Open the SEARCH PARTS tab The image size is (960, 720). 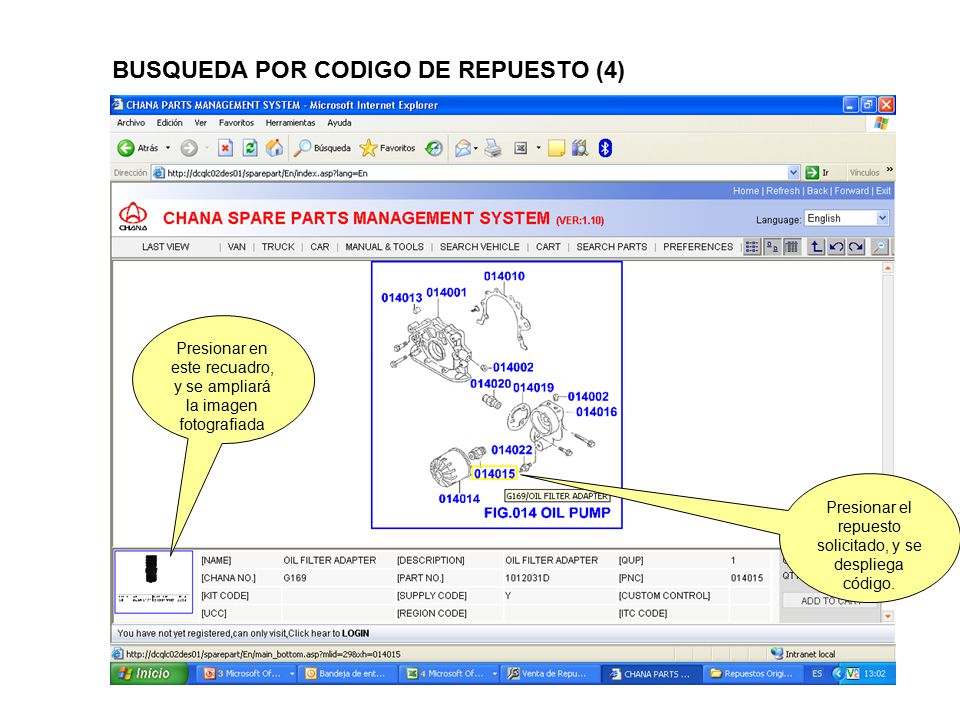click(x=612, y=247)
